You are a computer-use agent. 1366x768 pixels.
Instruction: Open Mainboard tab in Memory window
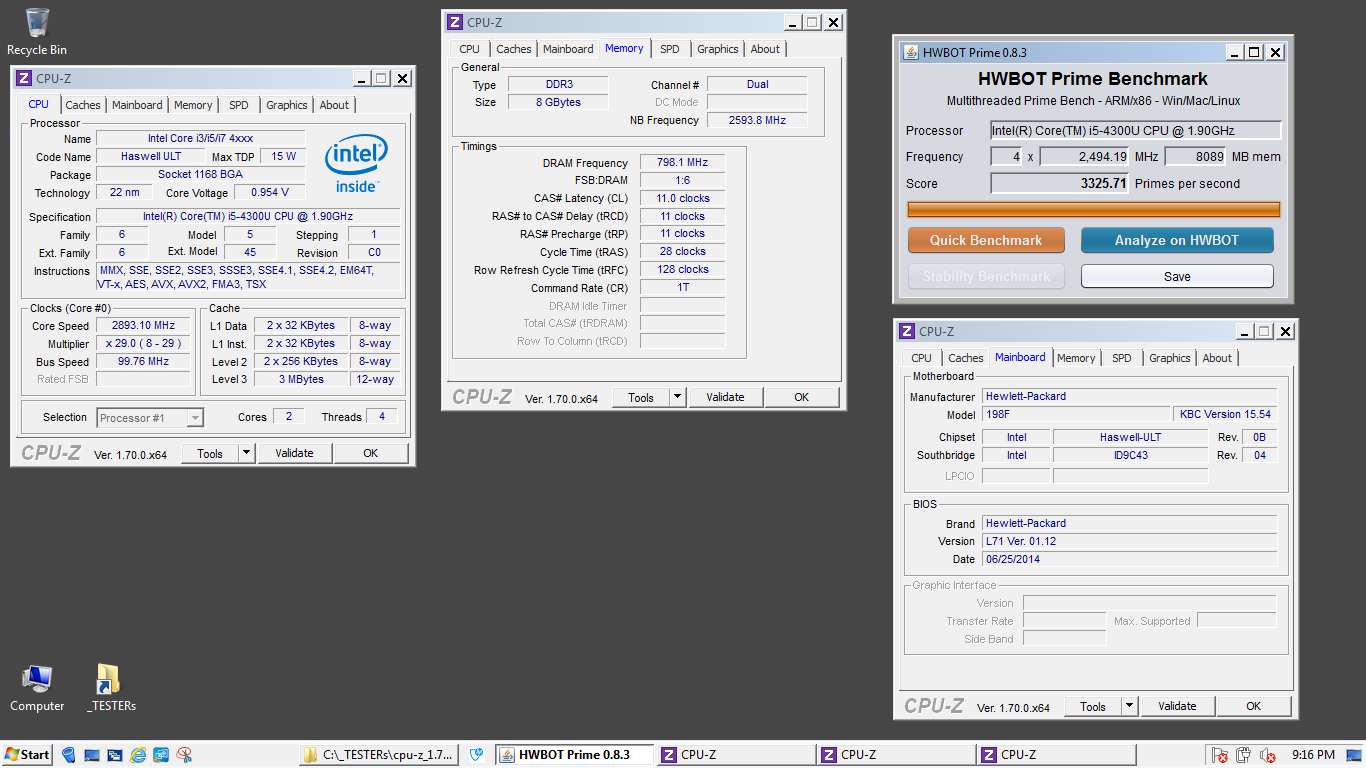(x=568, y=49)
